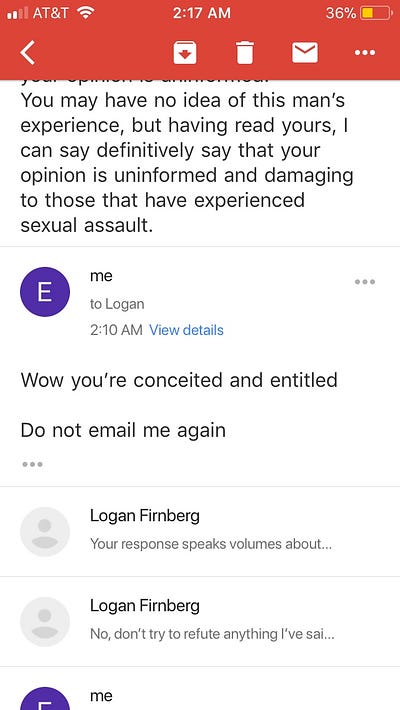
Task: Tap the 'to Logan' recipient line
Action: [x=117, y=304]
